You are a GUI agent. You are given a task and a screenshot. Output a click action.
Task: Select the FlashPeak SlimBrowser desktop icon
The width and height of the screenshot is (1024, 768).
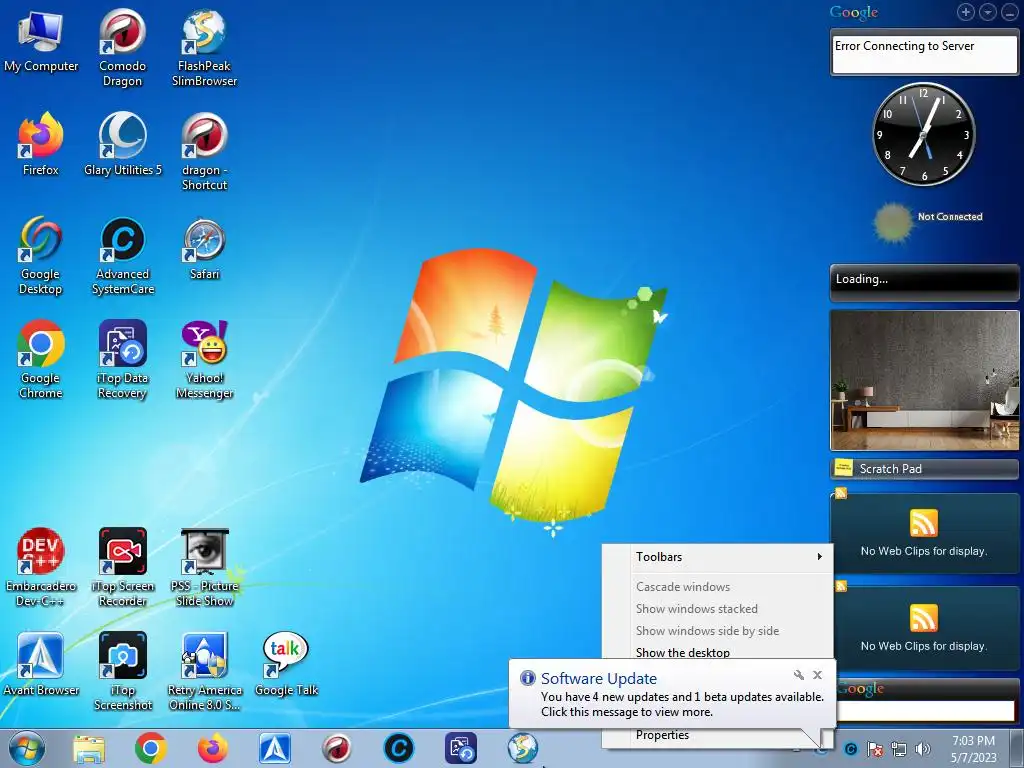(204, 48)
